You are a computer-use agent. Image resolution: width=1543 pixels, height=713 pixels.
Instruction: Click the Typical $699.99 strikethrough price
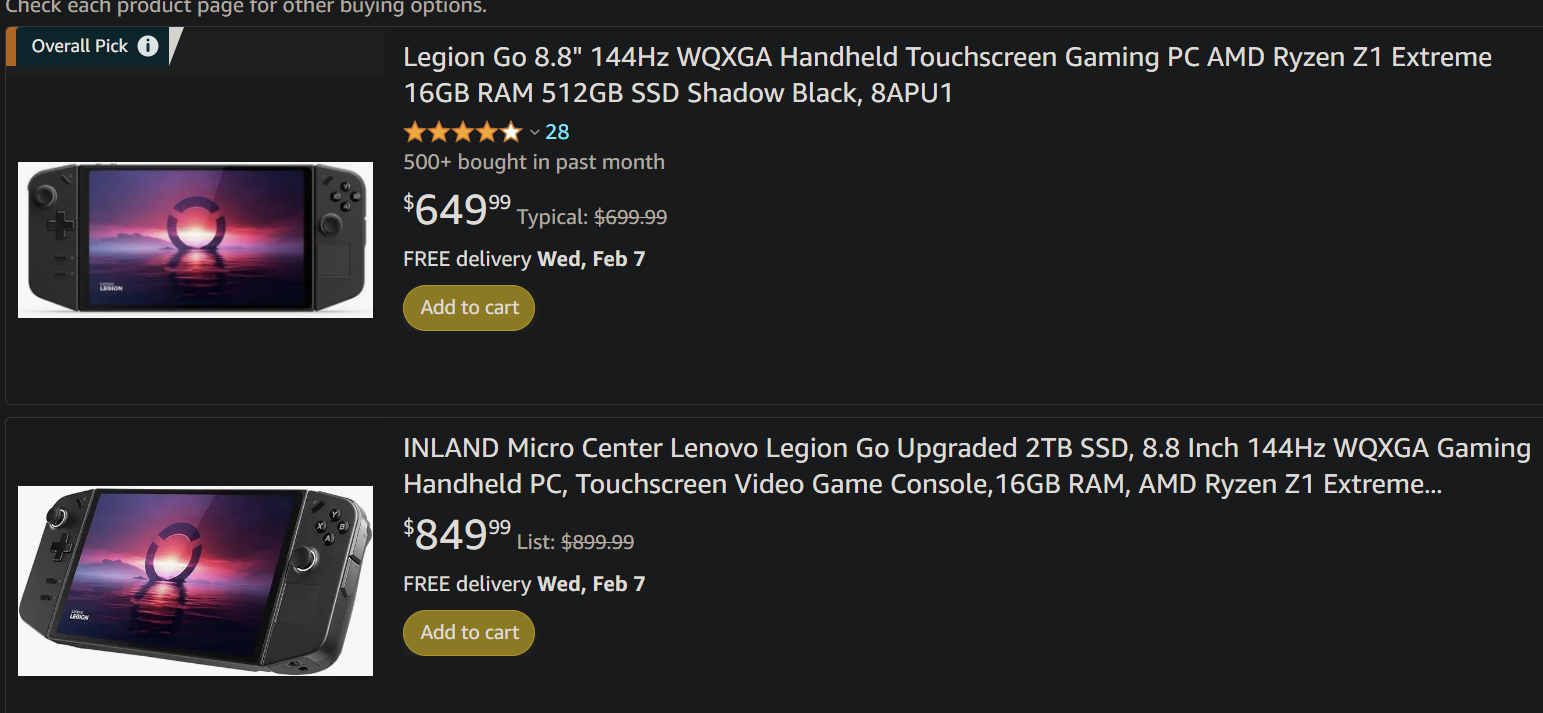(x=630, y=217)
